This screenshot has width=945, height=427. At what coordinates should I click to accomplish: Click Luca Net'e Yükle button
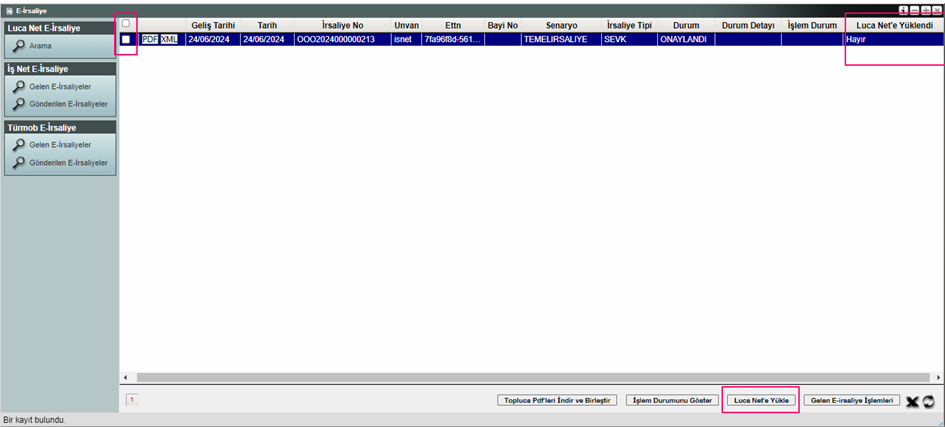point(761,401)
